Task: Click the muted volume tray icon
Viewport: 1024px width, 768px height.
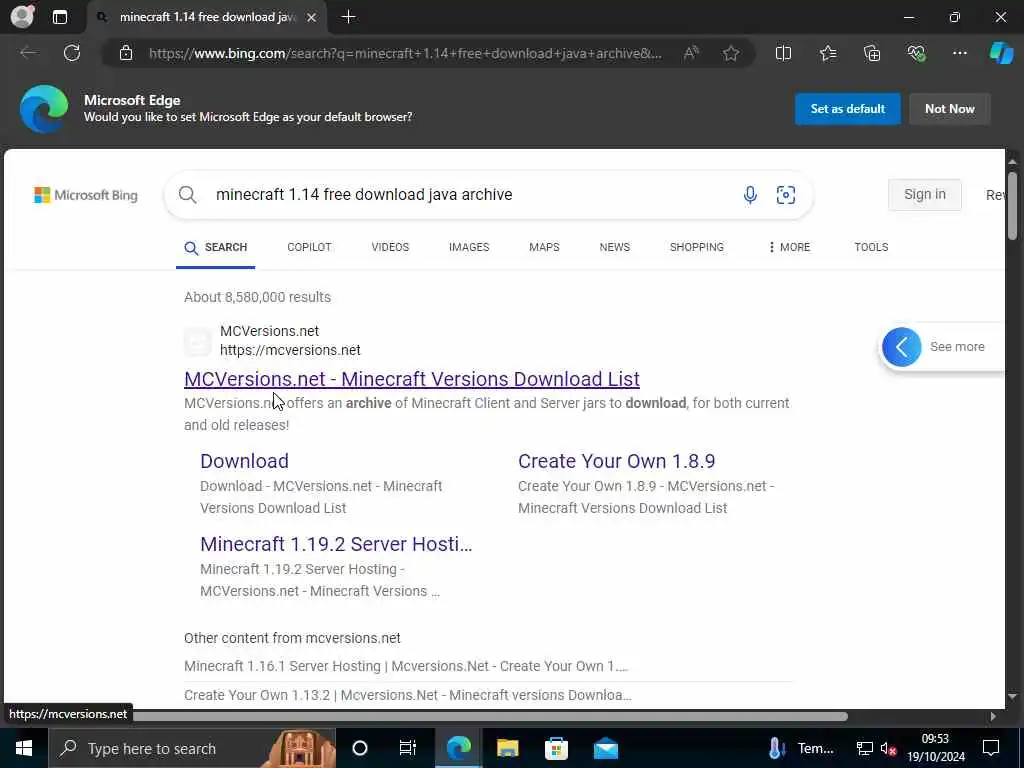Action: point(888,748)
